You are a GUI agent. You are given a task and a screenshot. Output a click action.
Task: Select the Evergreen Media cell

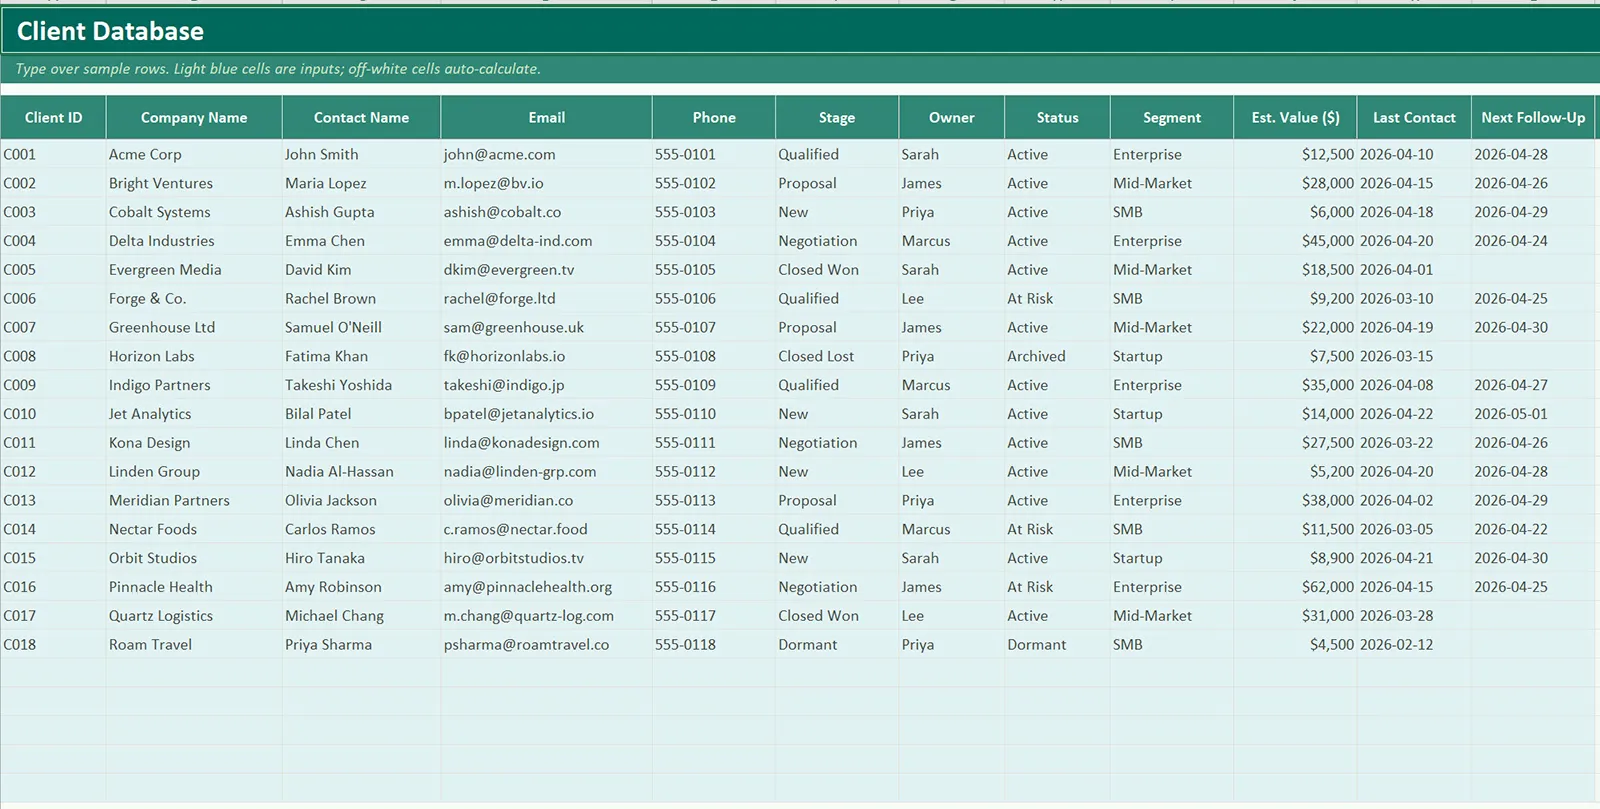[x=194, y=270]
